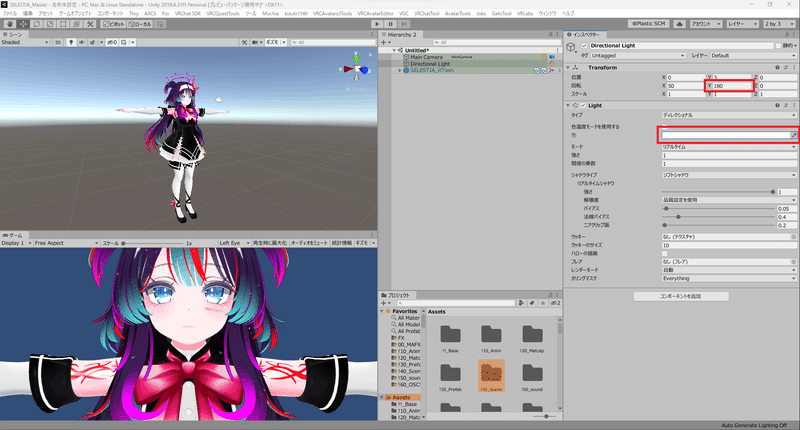The height and width of the screenshot is (430, 800).
Task: Open the VRChat SDK menu
Action: click(x=187, y=14)
